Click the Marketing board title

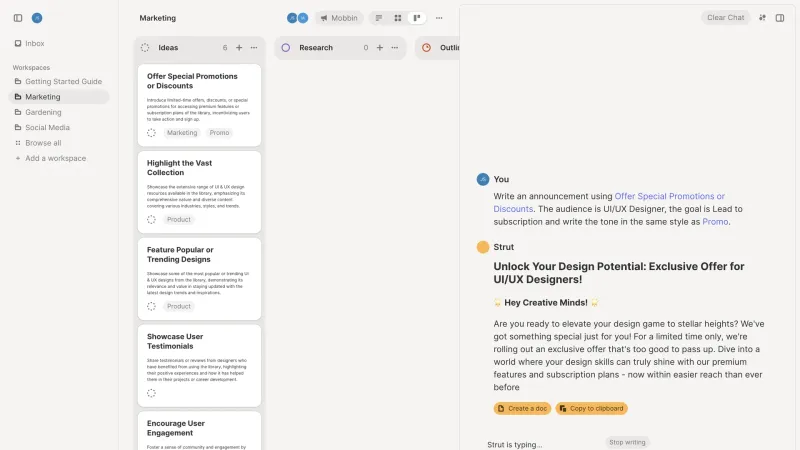158,18
